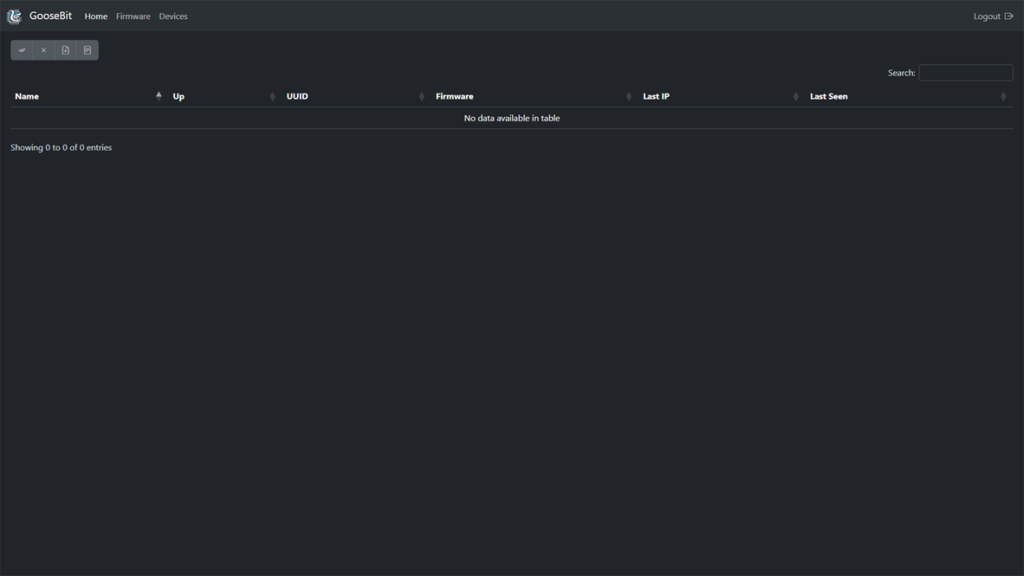The image size is (1024, 576).
Task: Sort table by UUID column arrows
Action: (422, 96)
